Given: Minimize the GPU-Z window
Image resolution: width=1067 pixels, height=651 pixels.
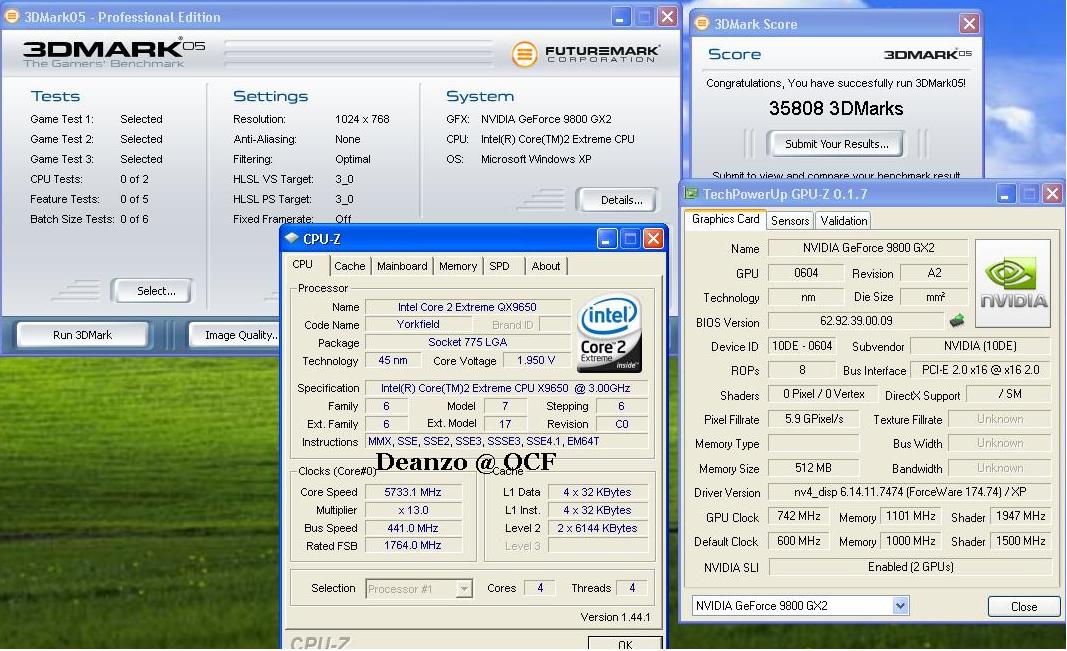Looking at the screenshot, I should 1006,194.
